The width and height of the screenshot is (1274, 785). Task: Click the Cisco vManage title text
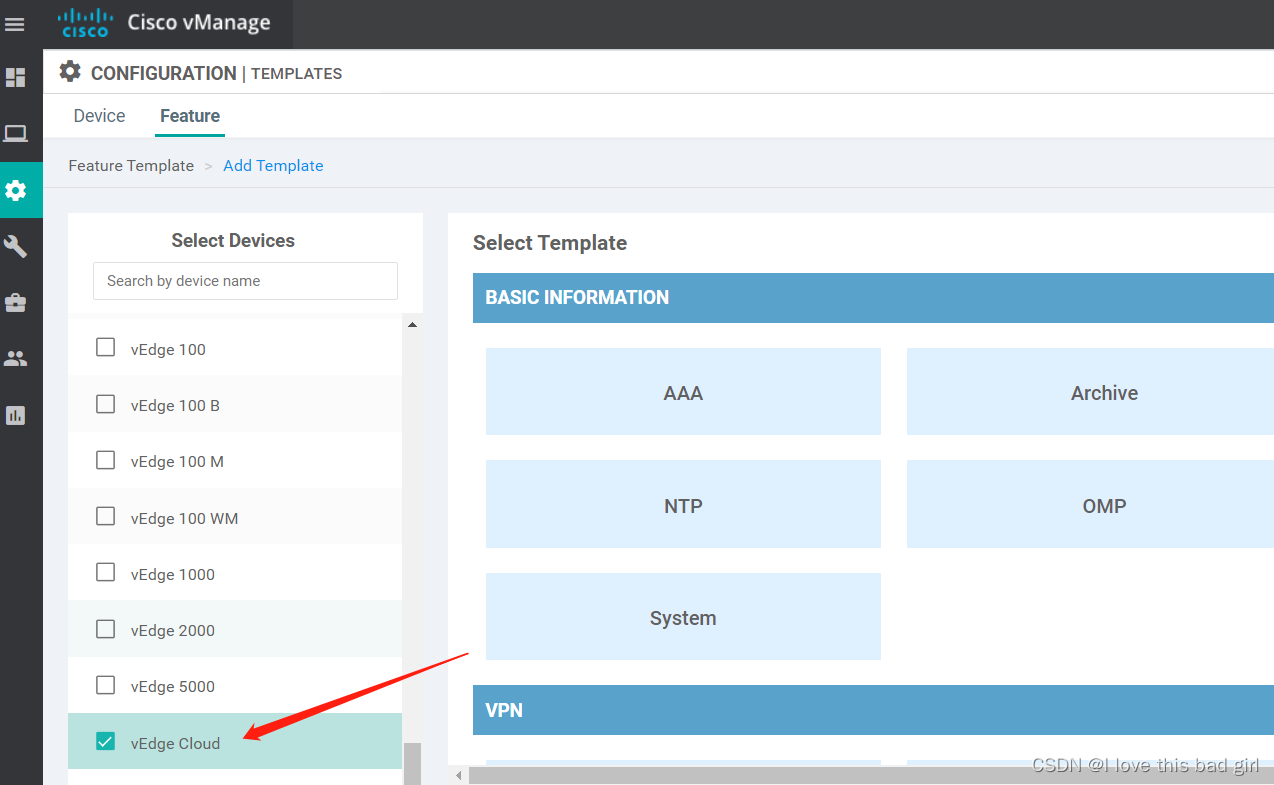point(199,23)
